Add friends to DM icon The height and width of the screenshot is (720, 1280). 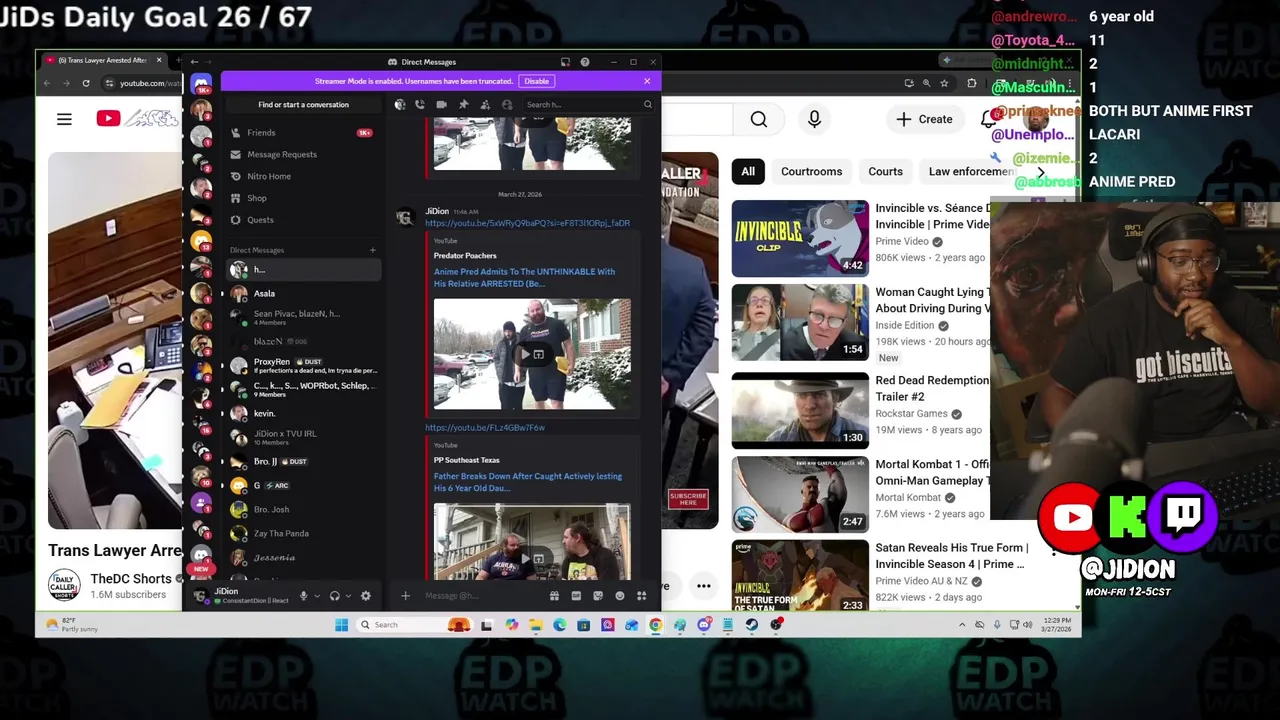[485, 104]
